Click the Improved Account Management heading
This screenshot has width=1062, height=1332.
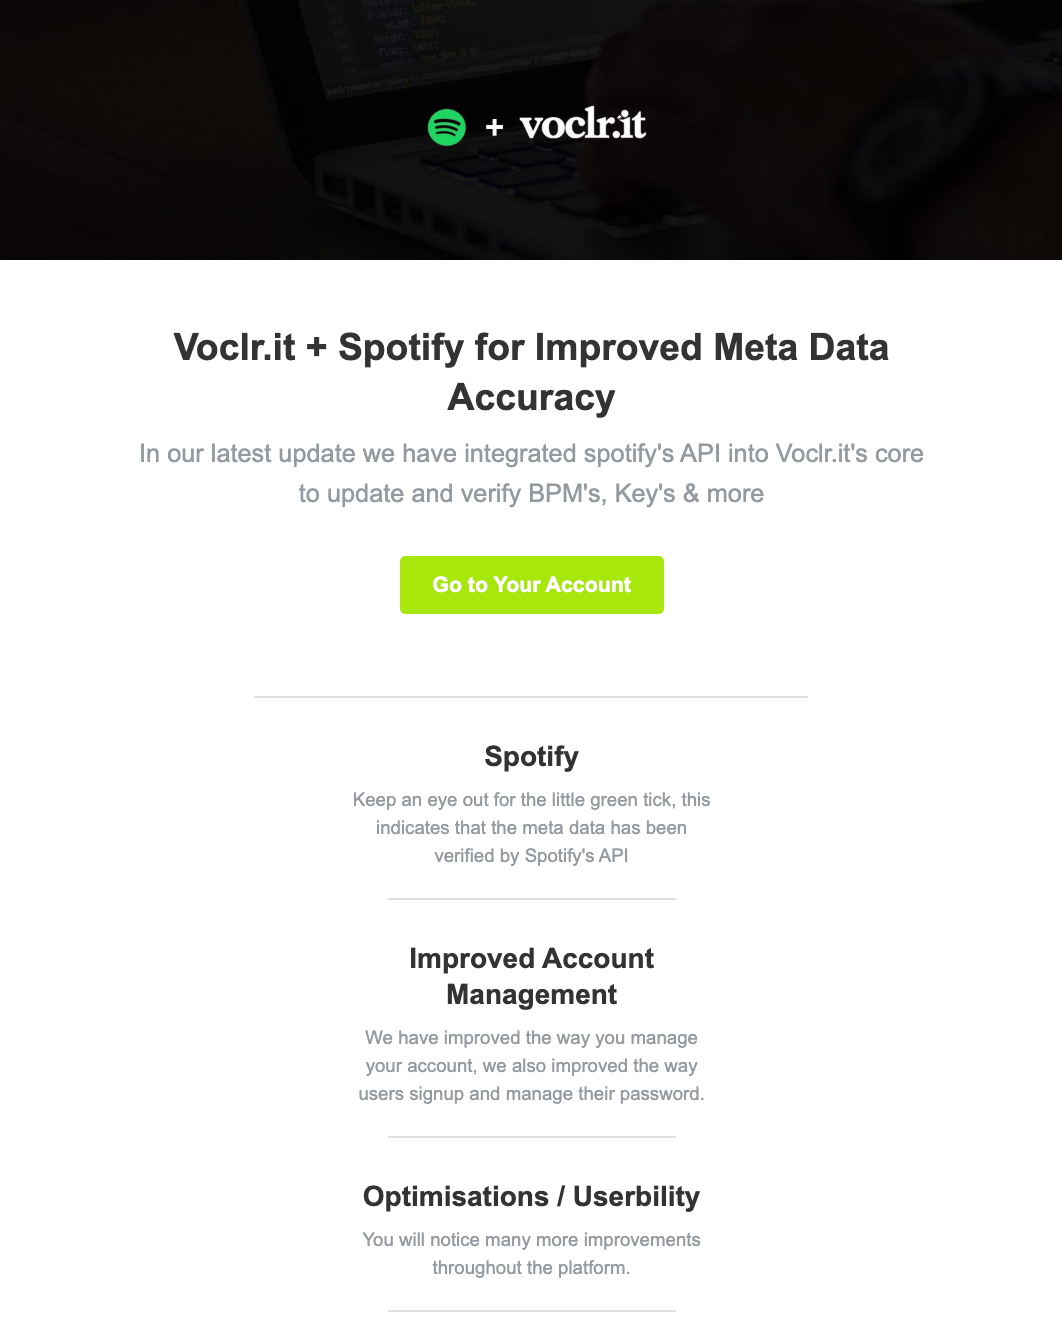(x=531, y=976)
